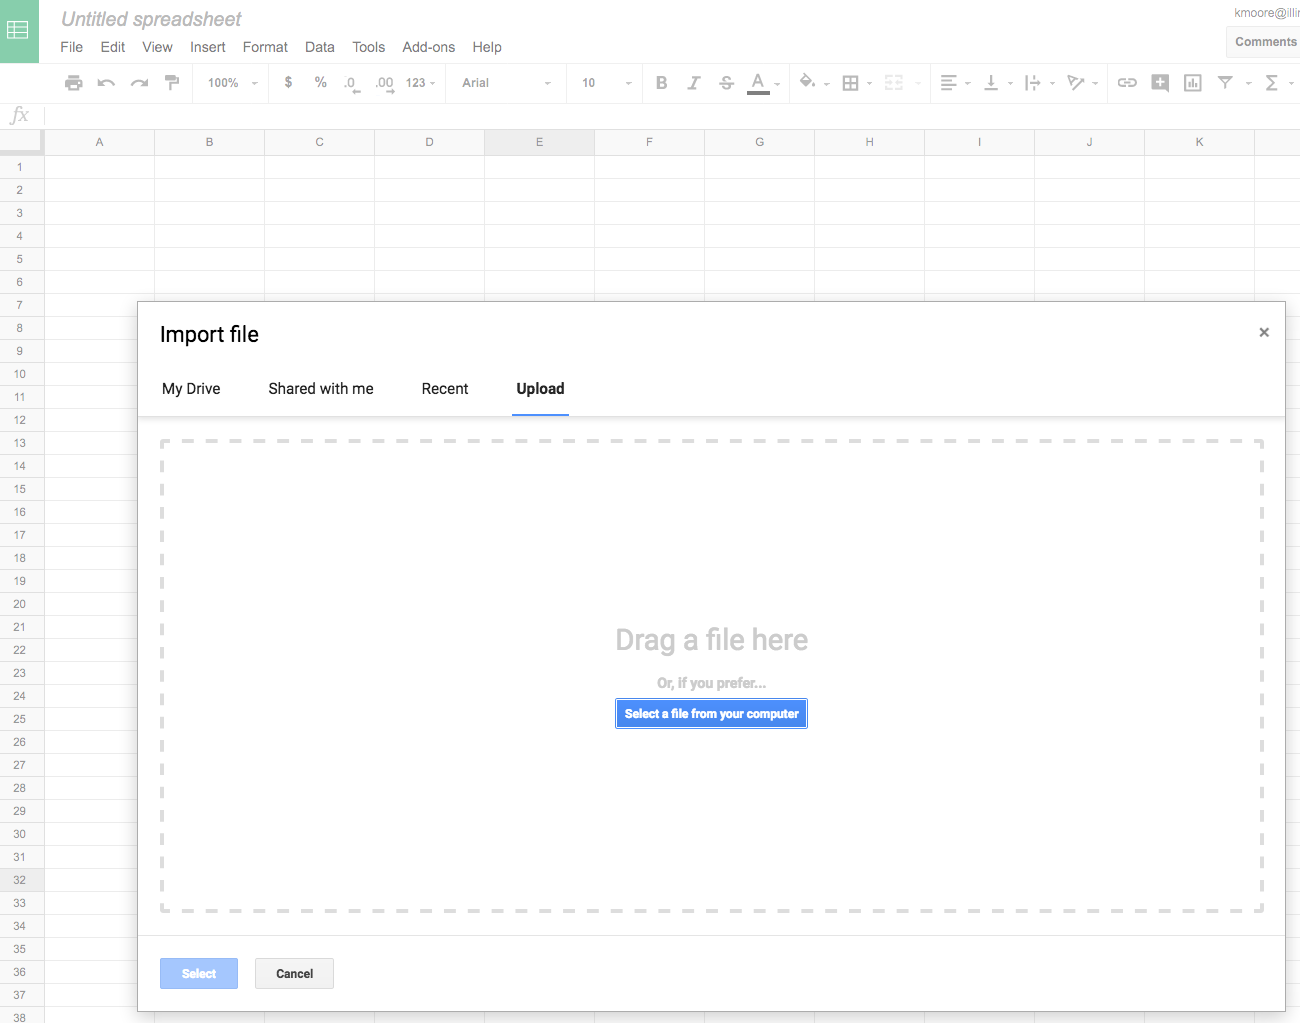The image size is (1300, 1023).
Task: Select the paint format tool
Action: click(172, 83)
